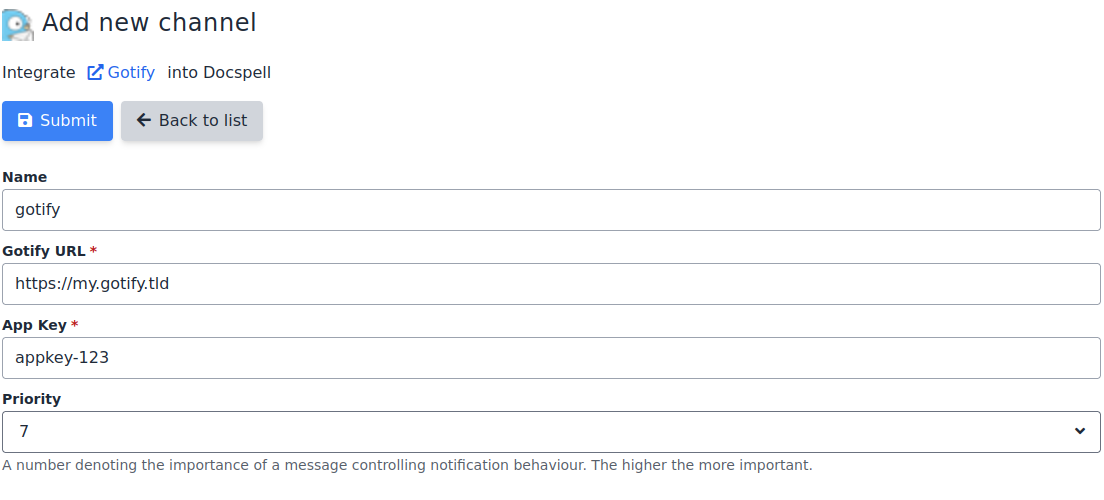Expand the Priority dropdown chevron

click(x=1079, y=431)
